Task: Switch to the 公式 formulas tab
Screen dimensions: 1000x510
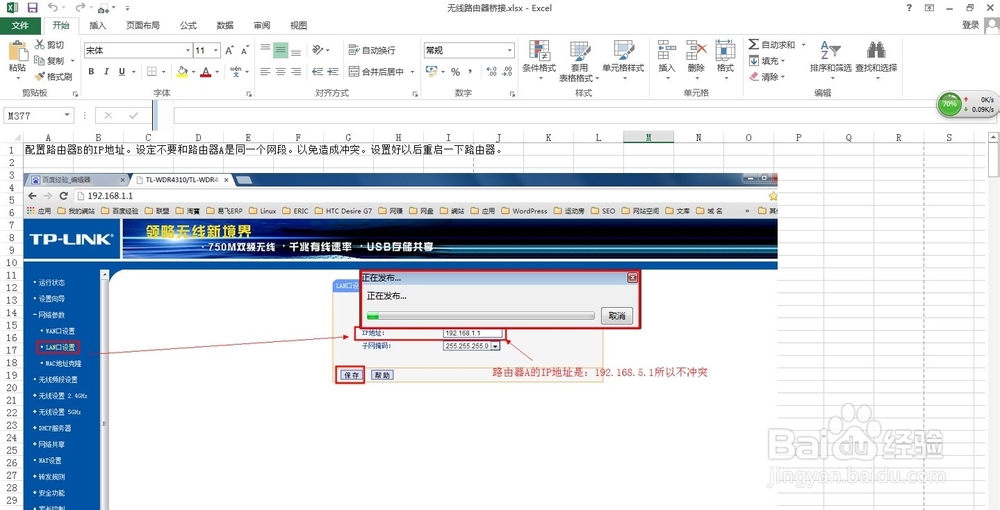Action: (188, 26)
